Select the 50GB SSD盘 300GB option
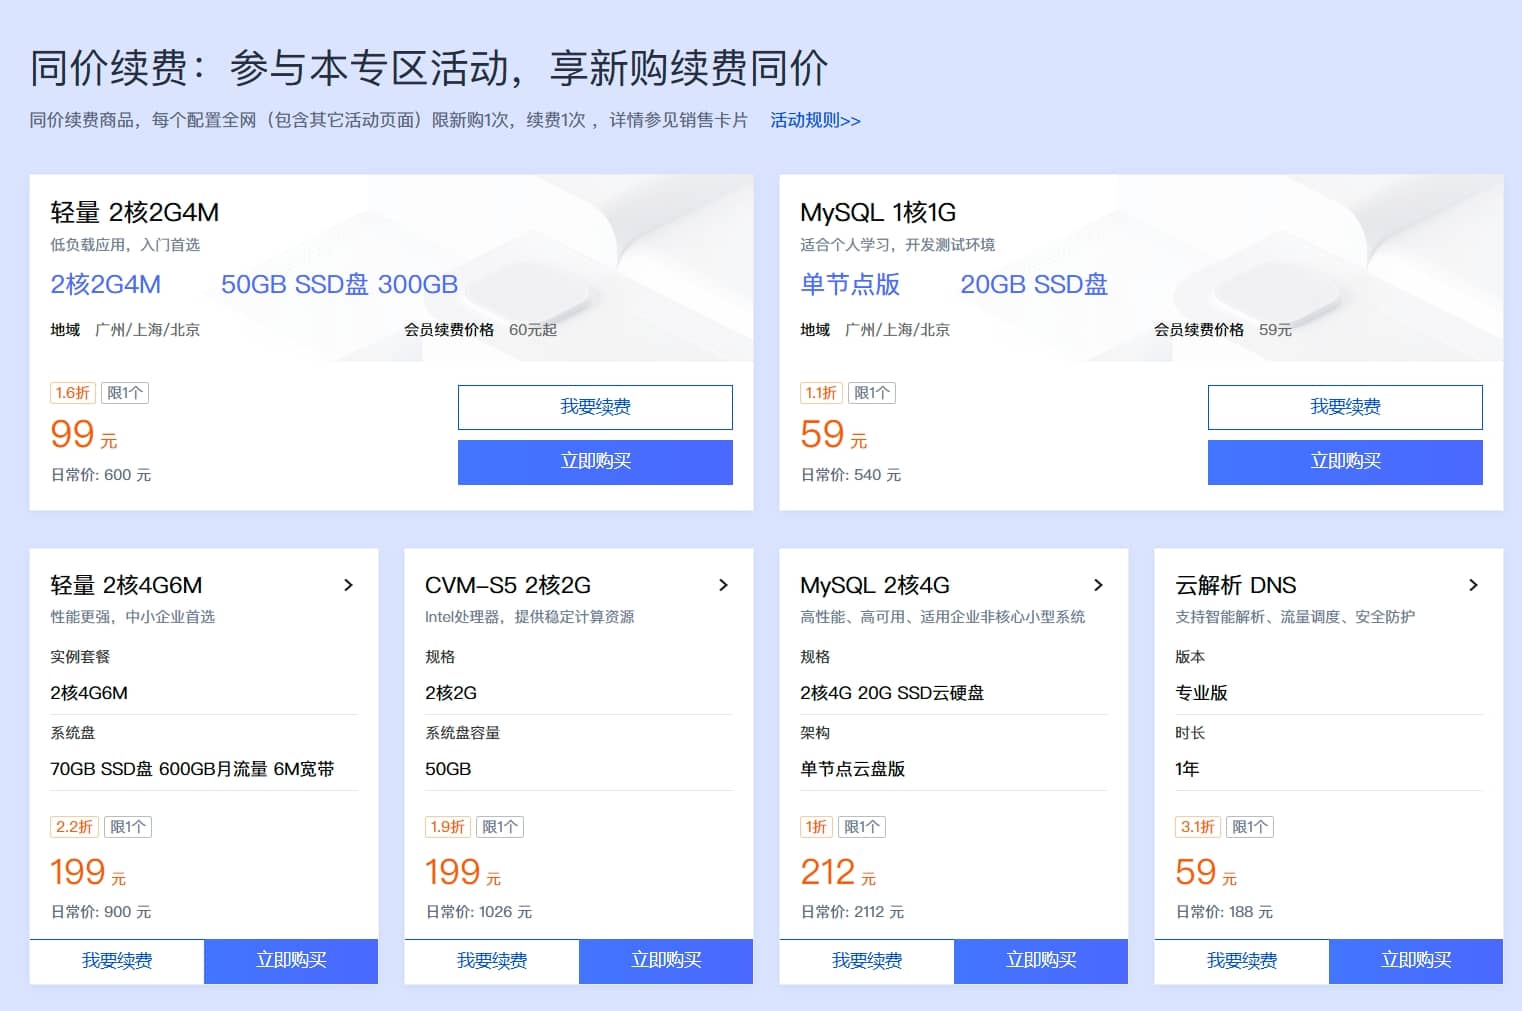Viewport: 1522px width, 1011px height. [x=339, y=285]
